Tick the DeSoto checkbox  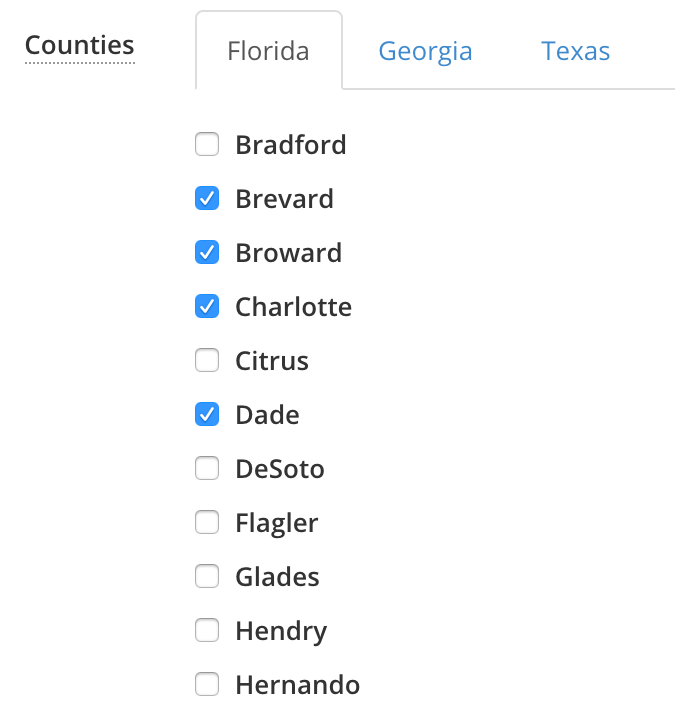click(207, 468)
